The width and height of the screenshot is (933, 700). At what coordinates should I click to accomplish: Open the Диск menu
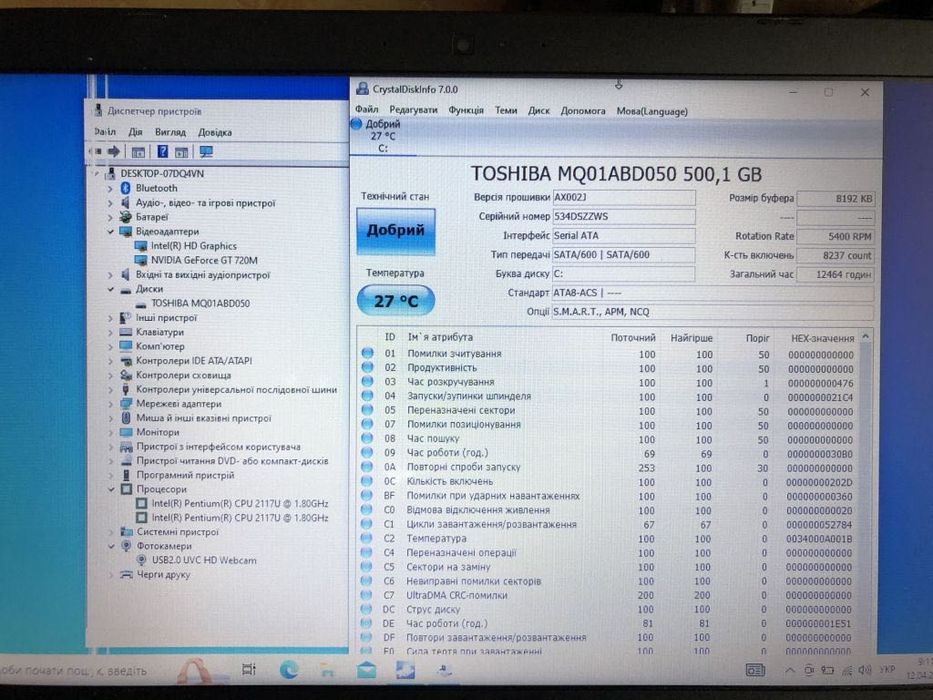[538, 111]
